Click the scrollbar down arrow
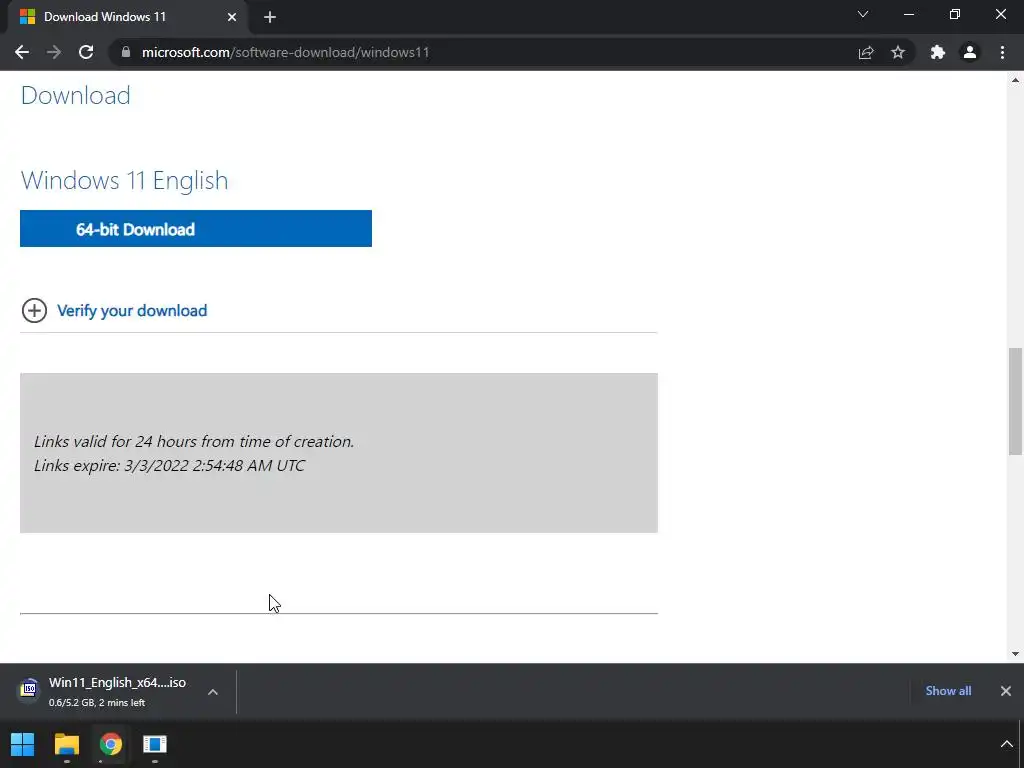The height and width of the screenshot is (768, 1024). pyautogui.click(x=1015, y=654)
